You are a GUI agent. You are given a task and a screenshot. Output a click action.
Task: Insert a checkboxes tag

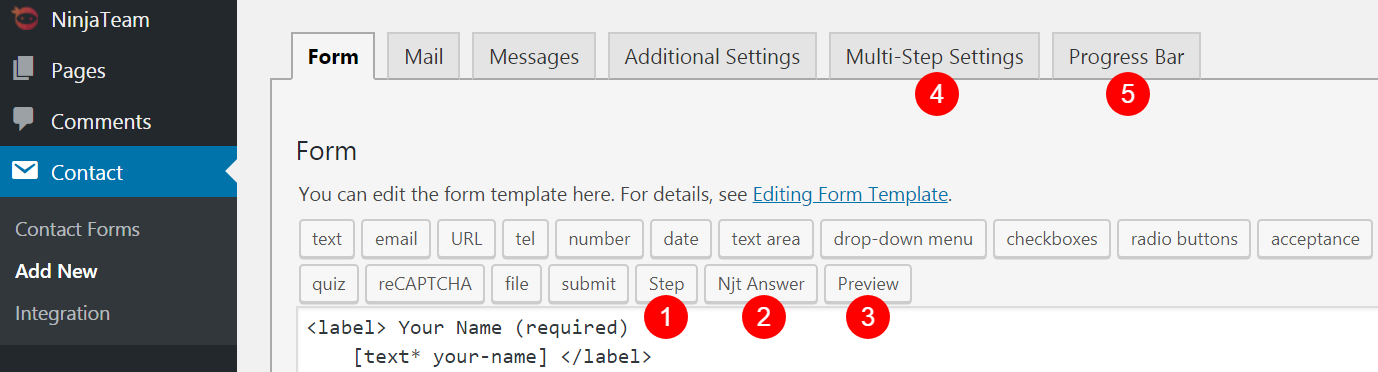(1052, 239)
